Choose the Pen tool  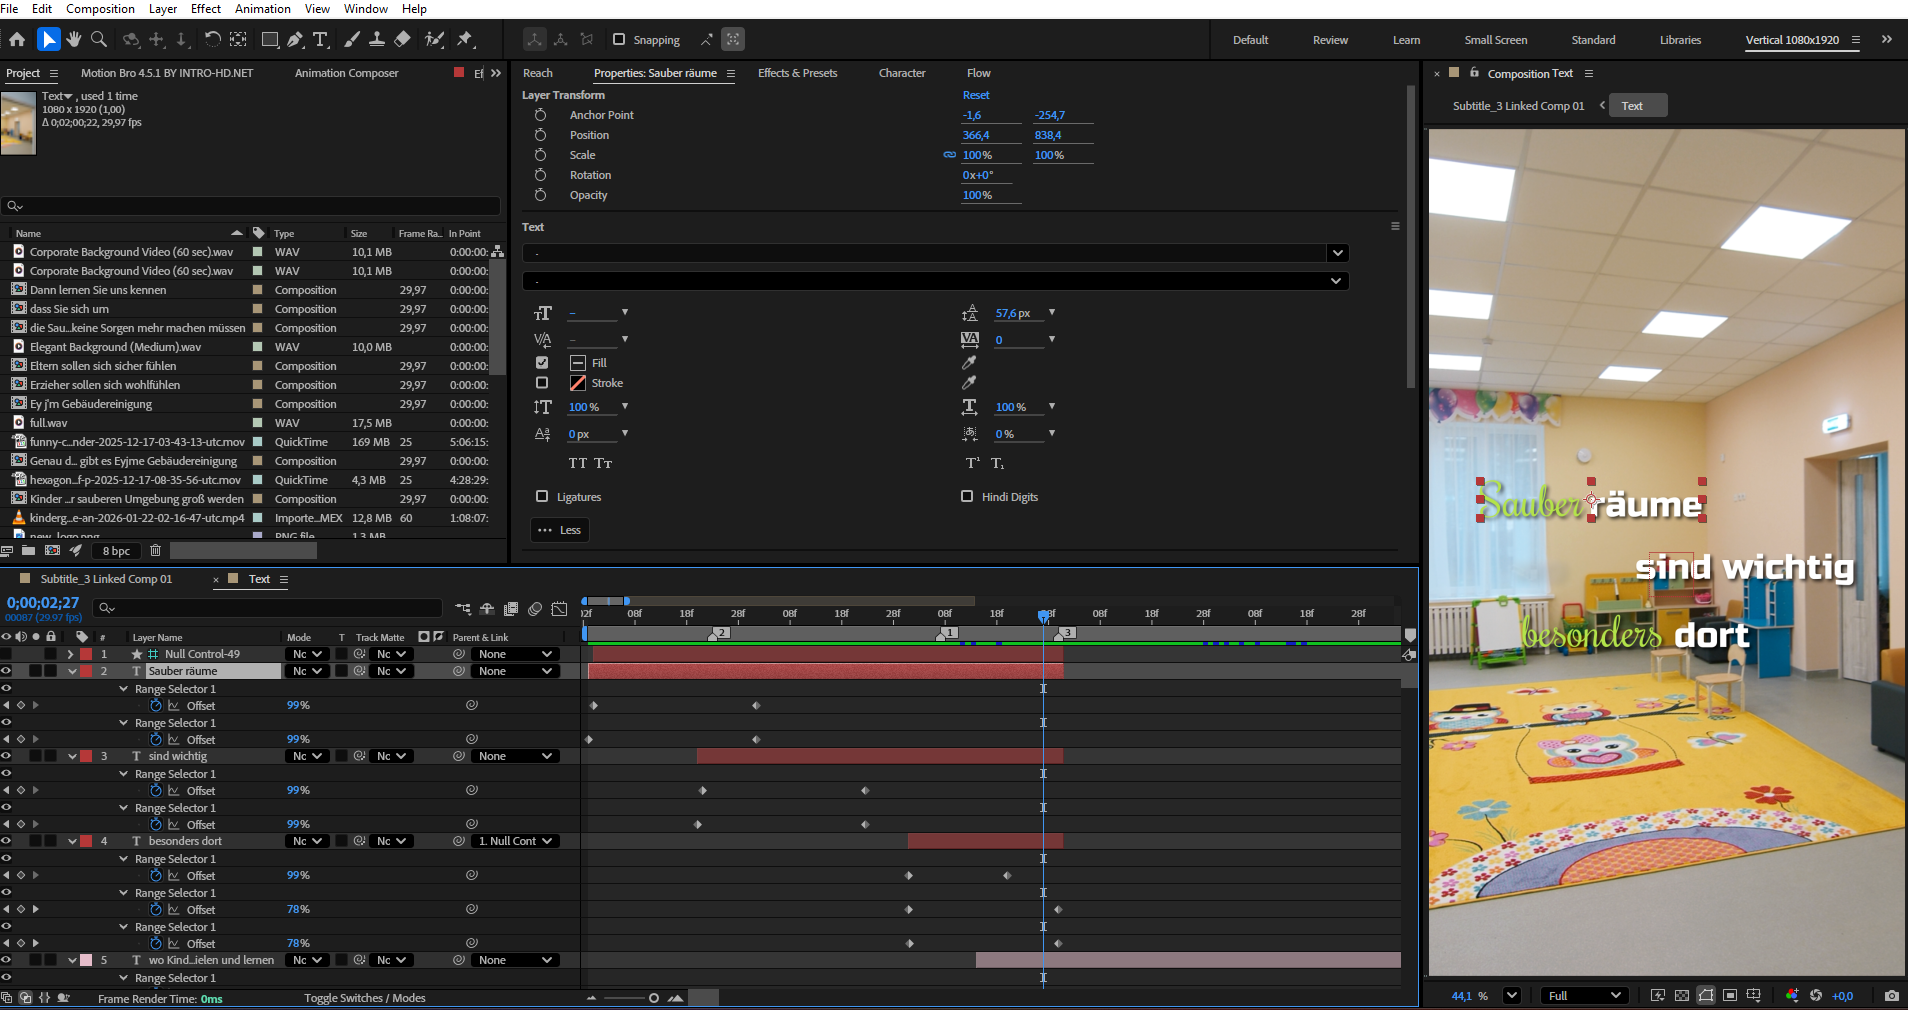295,39
